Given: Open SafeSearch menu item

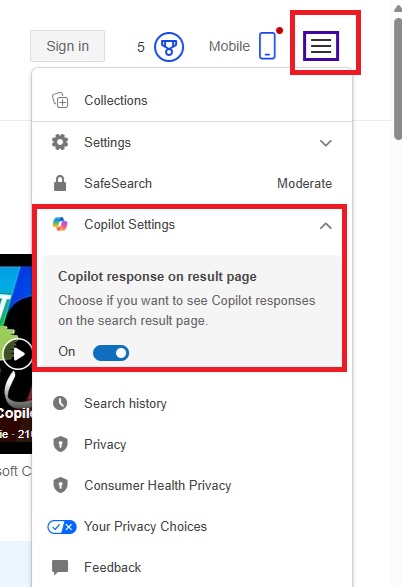Looking at the screenshot, I should (x=192, y=183).
